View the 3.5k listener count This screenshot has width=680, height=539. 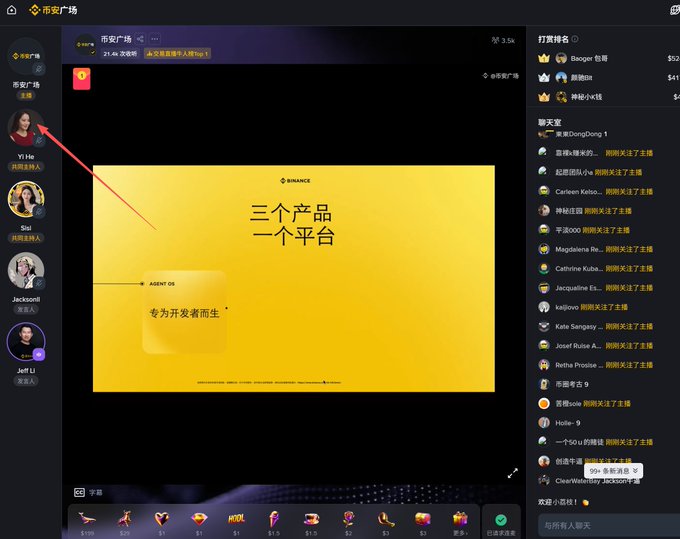503,40
